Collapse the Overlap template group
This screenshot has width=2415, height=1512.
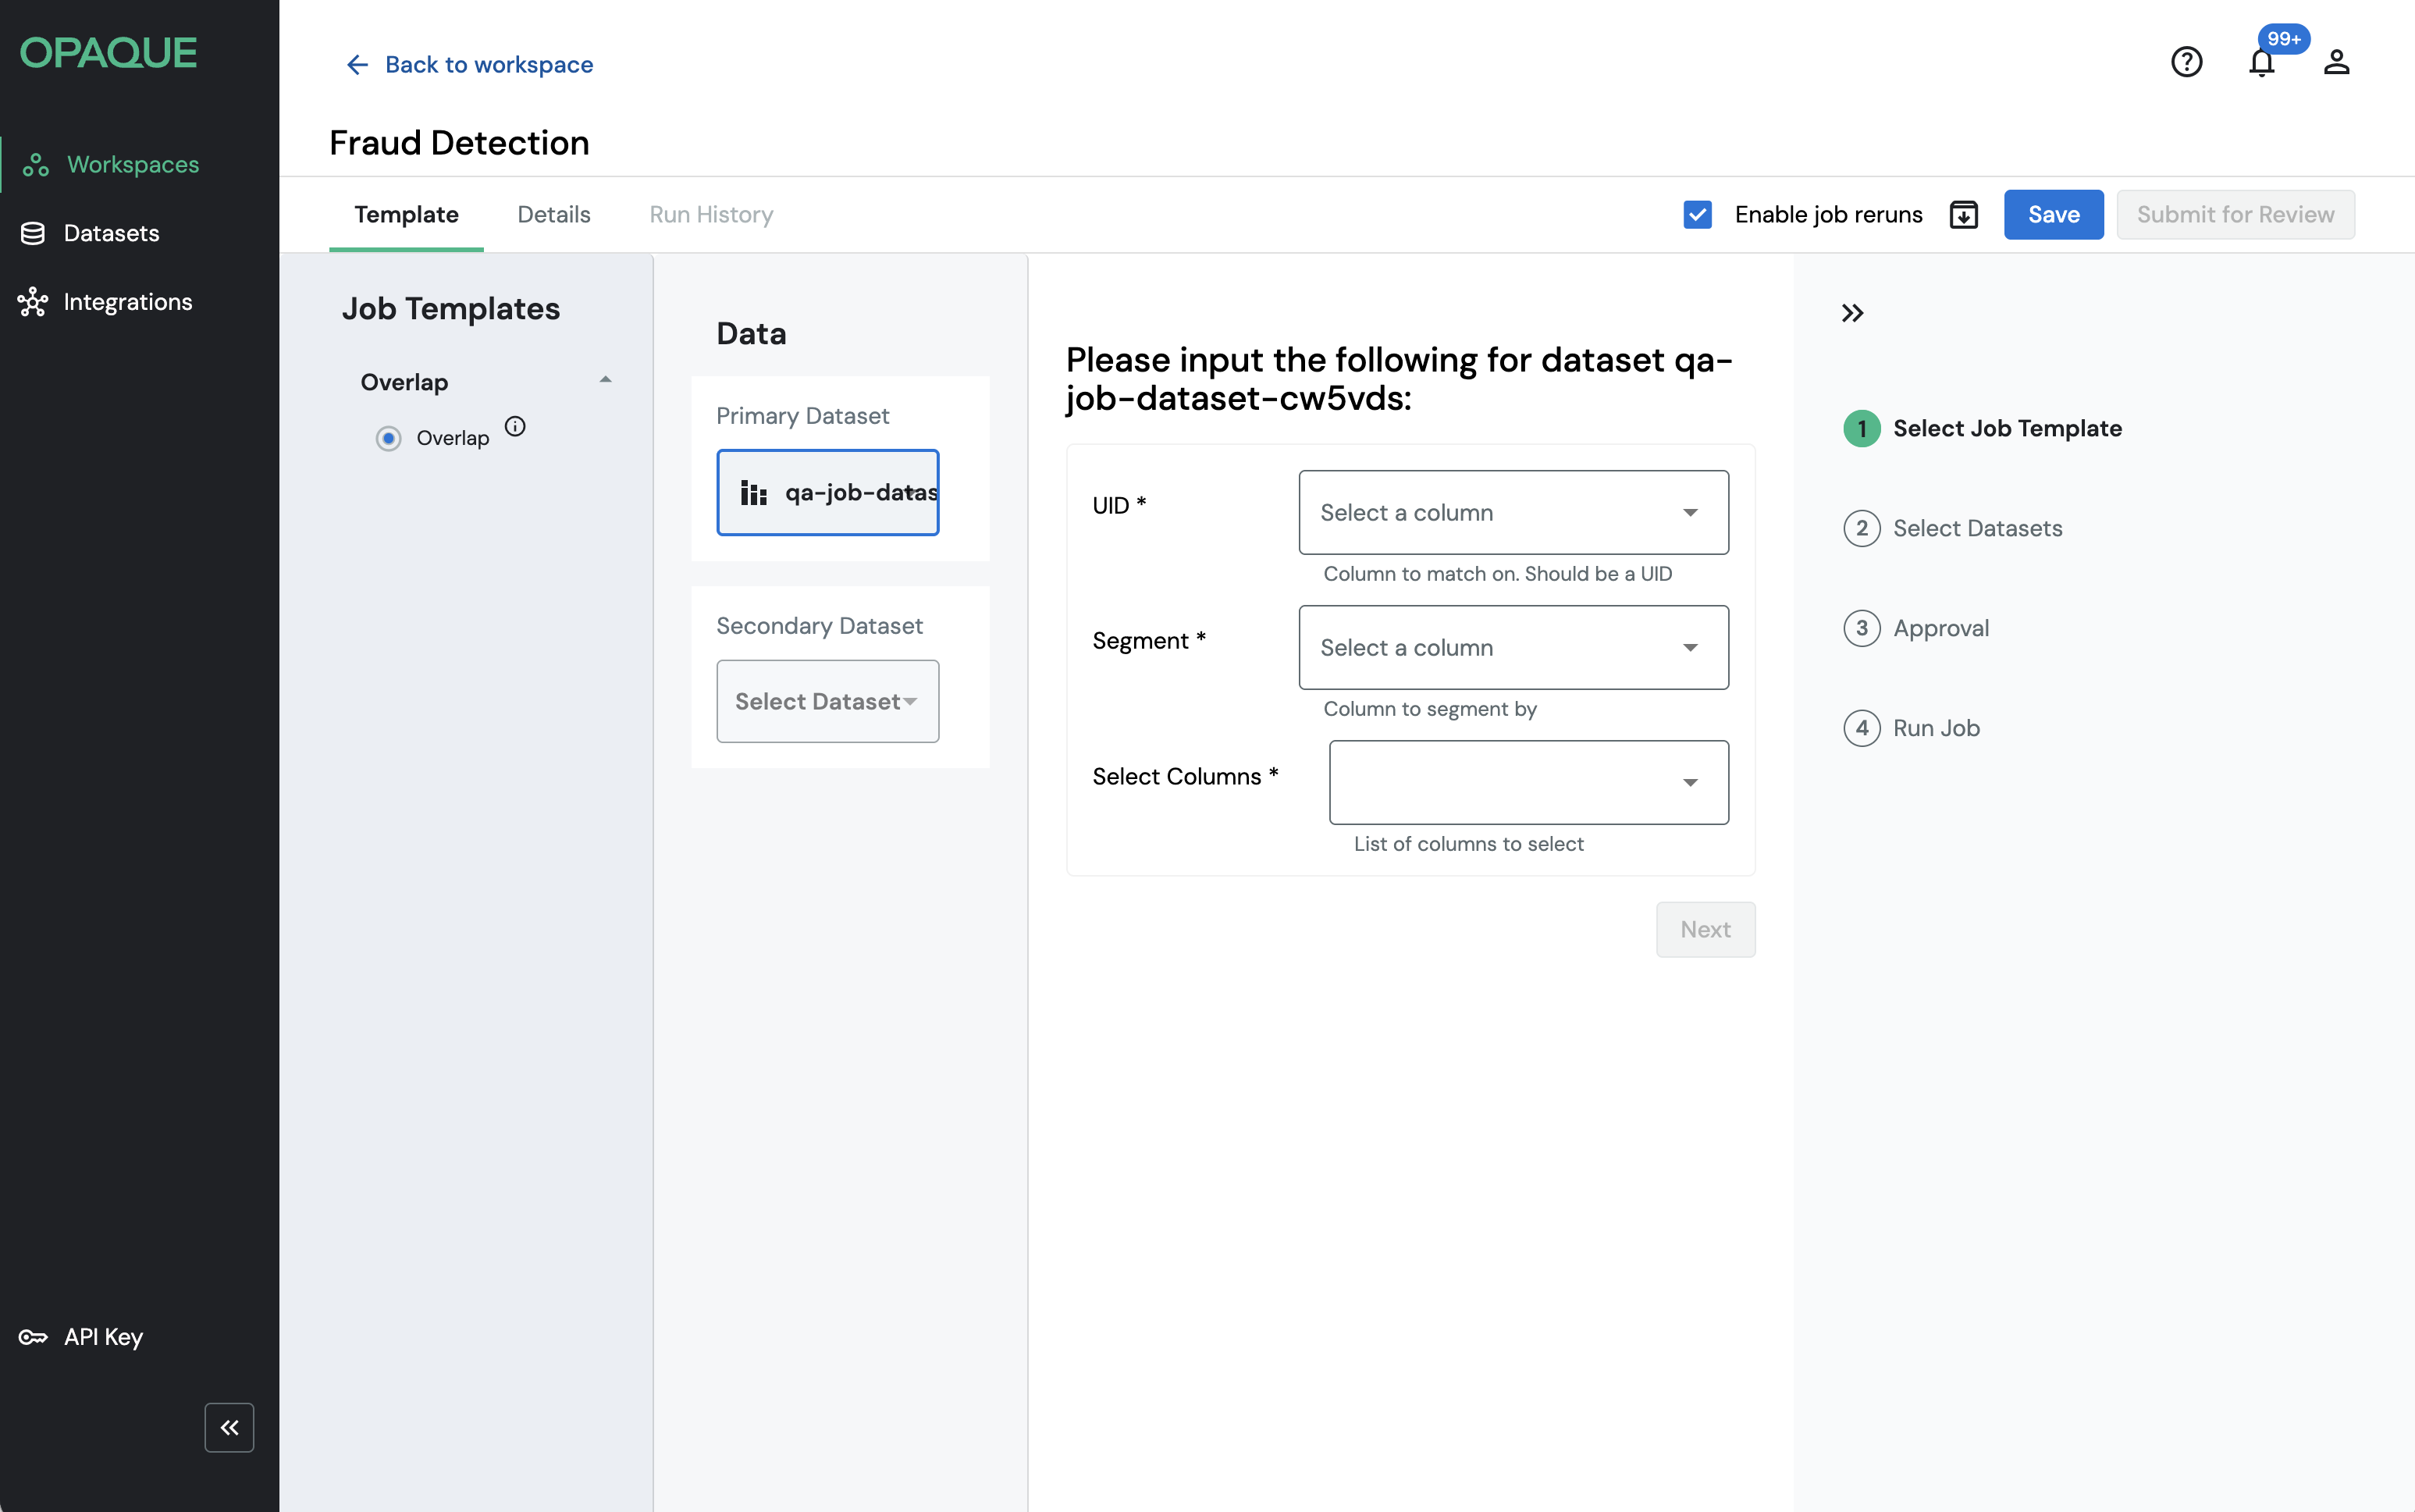coord(605,381)
